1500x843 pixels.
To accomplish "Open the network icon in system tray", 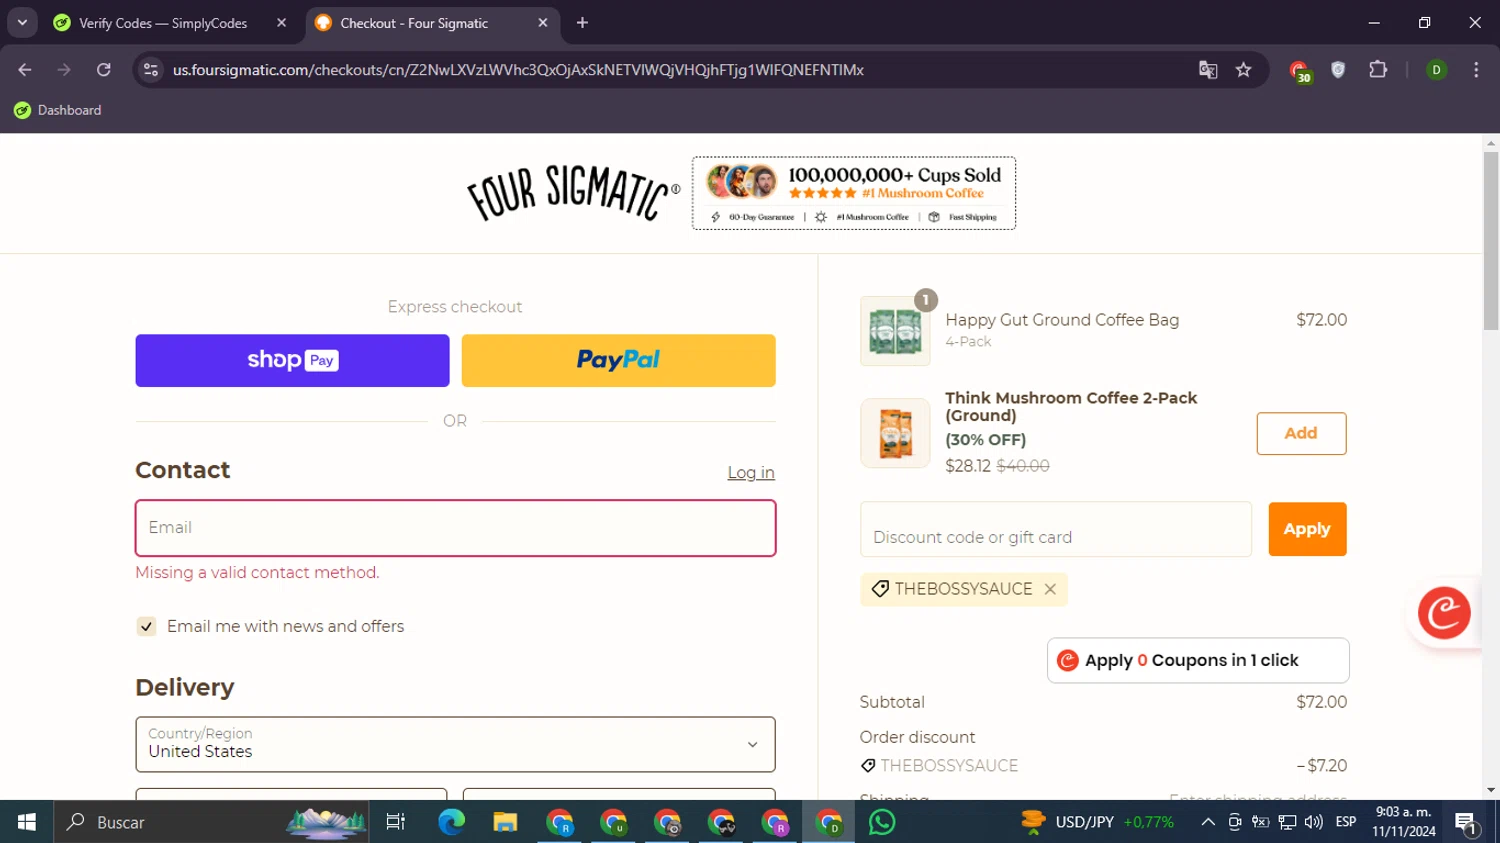I will (x=1287, y=822).
